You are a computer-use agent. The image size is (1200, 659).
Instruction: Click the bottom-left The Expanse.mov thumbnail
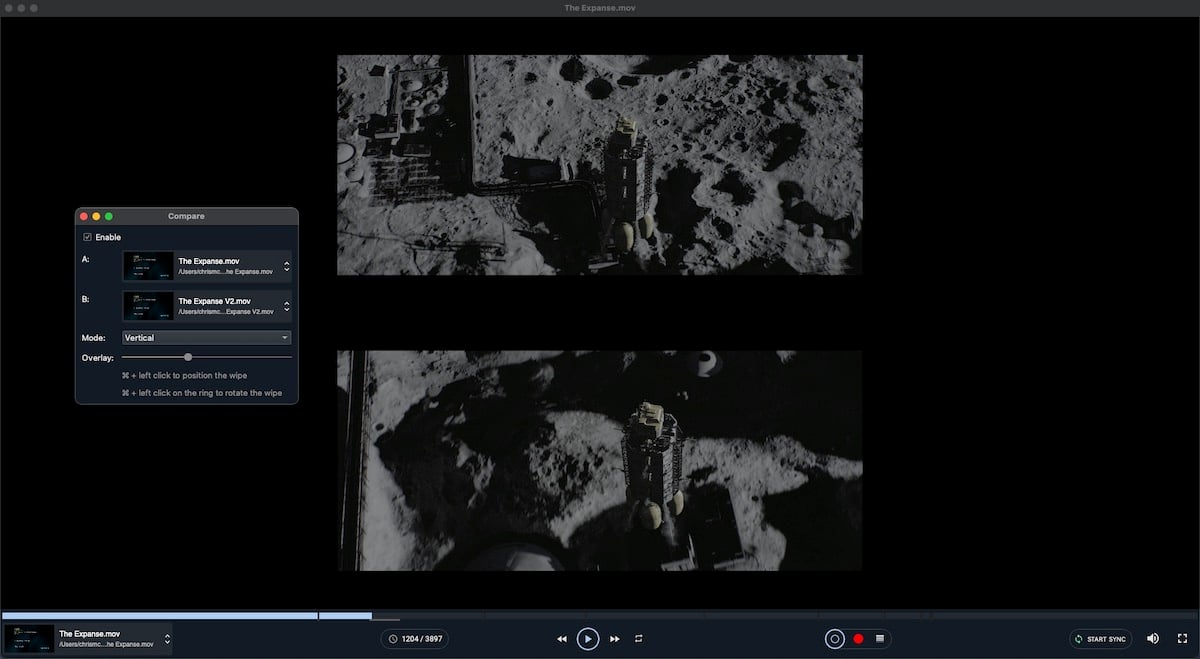point(29,638)
